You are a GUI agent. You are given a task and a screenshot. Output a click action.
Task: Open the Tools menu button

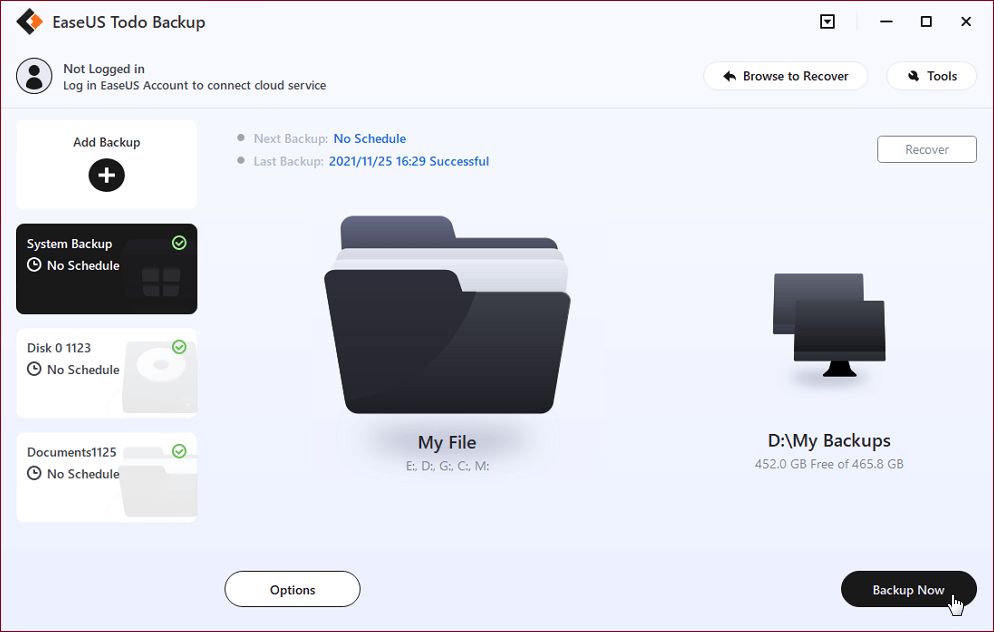932,76
